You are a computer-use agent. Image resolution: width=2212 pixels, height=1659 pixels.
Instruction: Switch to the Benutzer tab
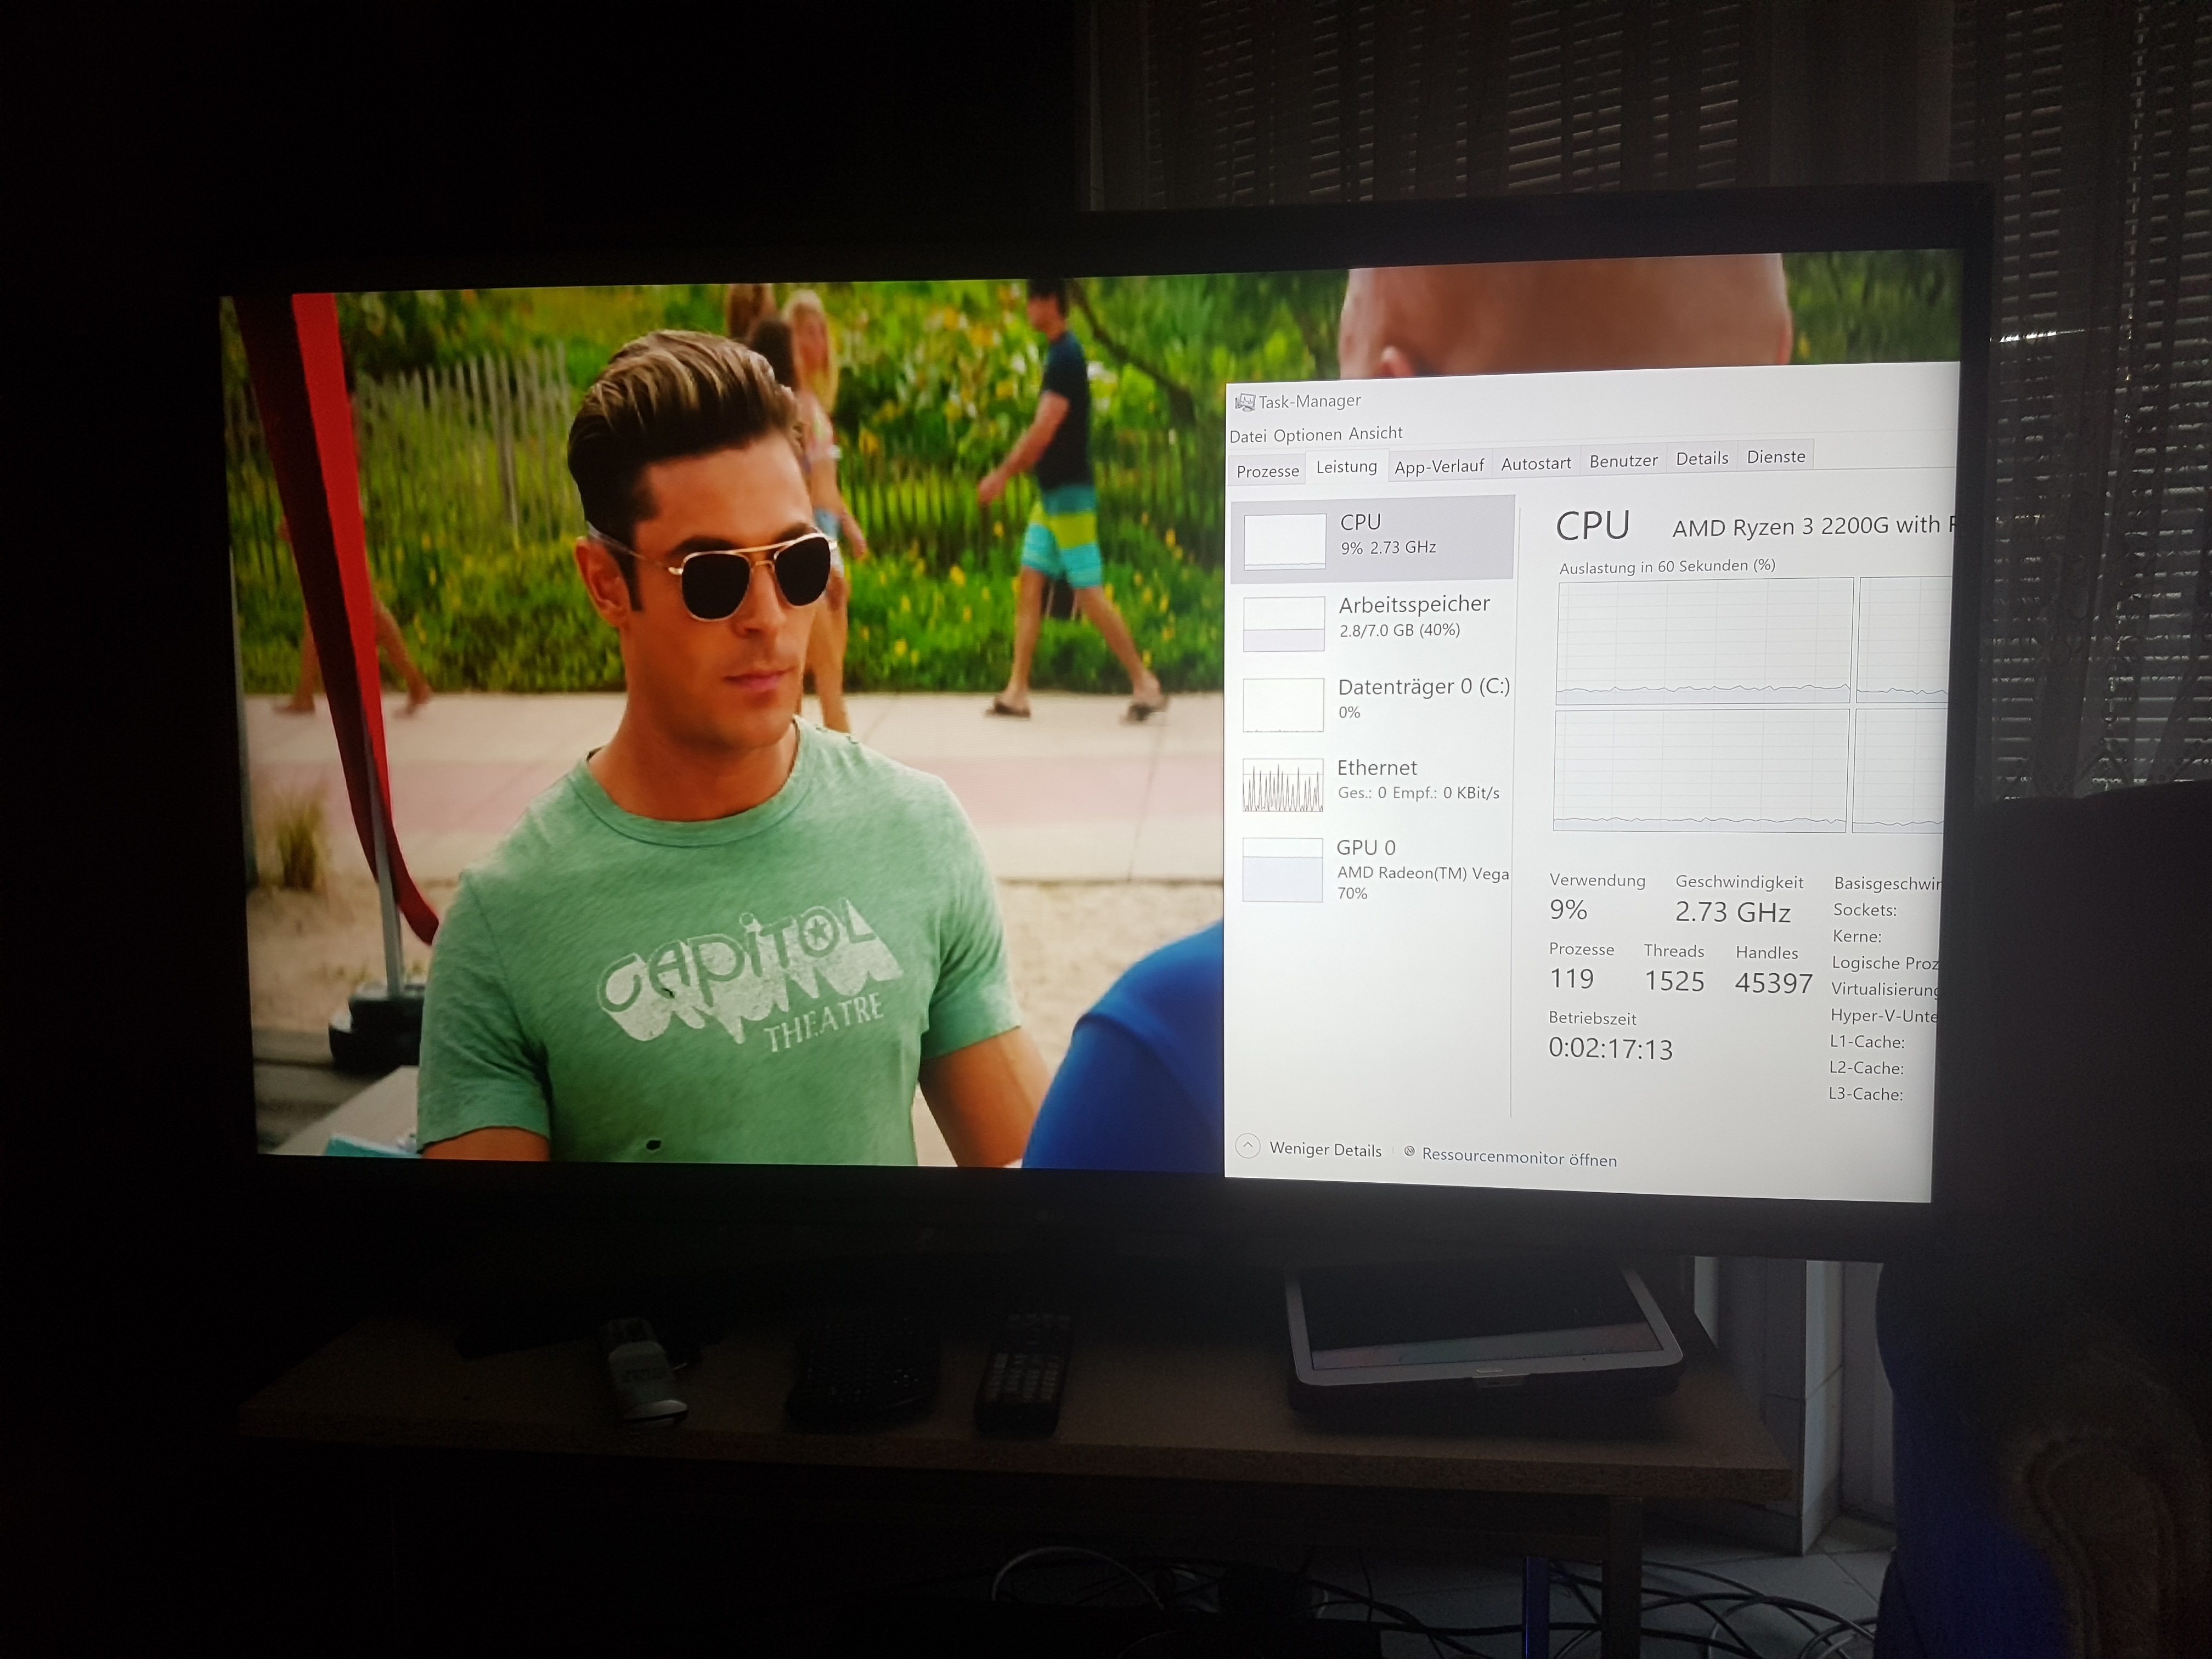[1623, 461]
